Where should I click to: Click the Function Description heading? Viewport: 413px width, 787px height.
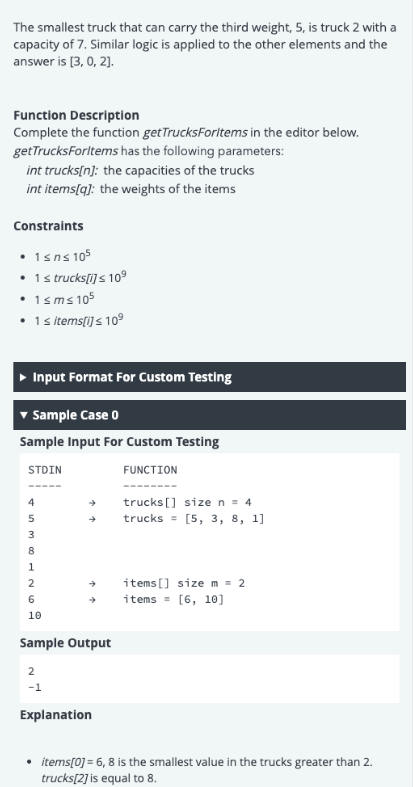(76, 115)
